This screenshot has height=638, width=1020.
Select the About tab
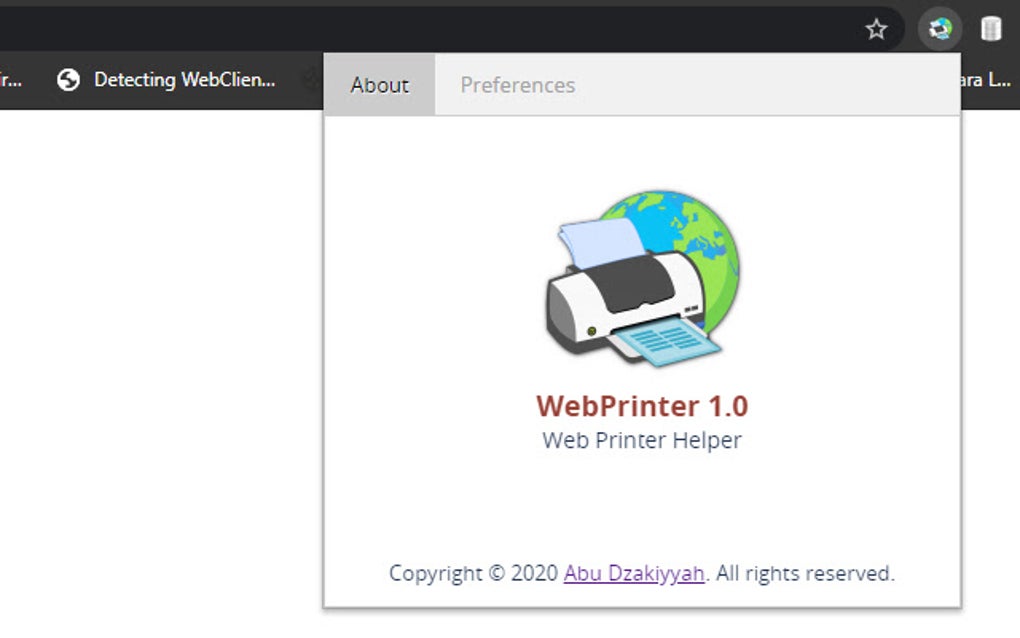click(x=379, y=85)
